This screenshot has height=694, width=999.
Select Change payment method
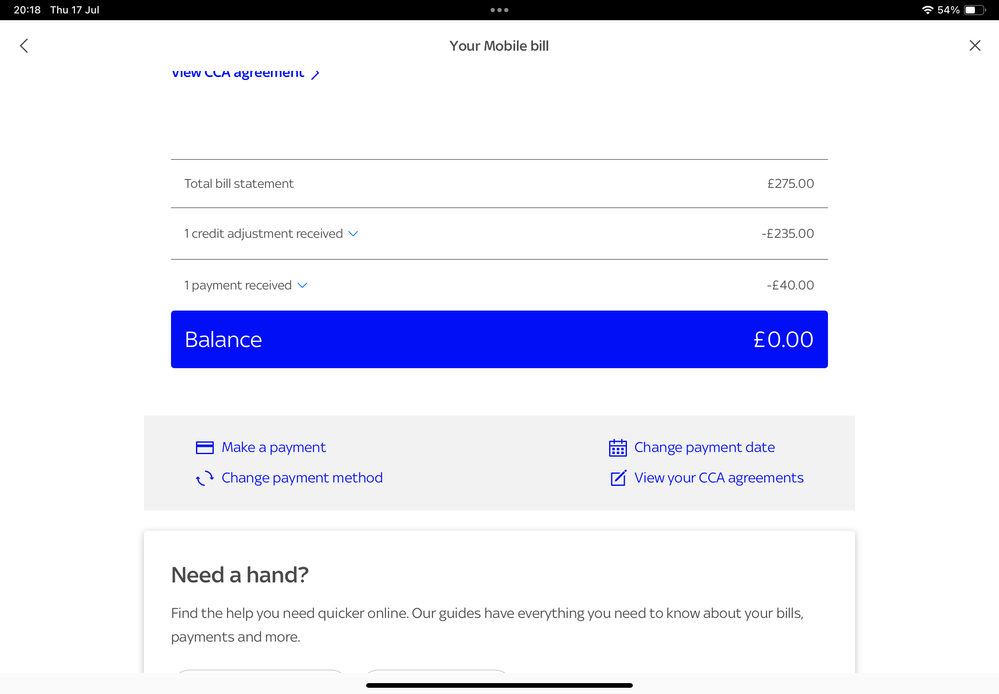click(302, 478)
